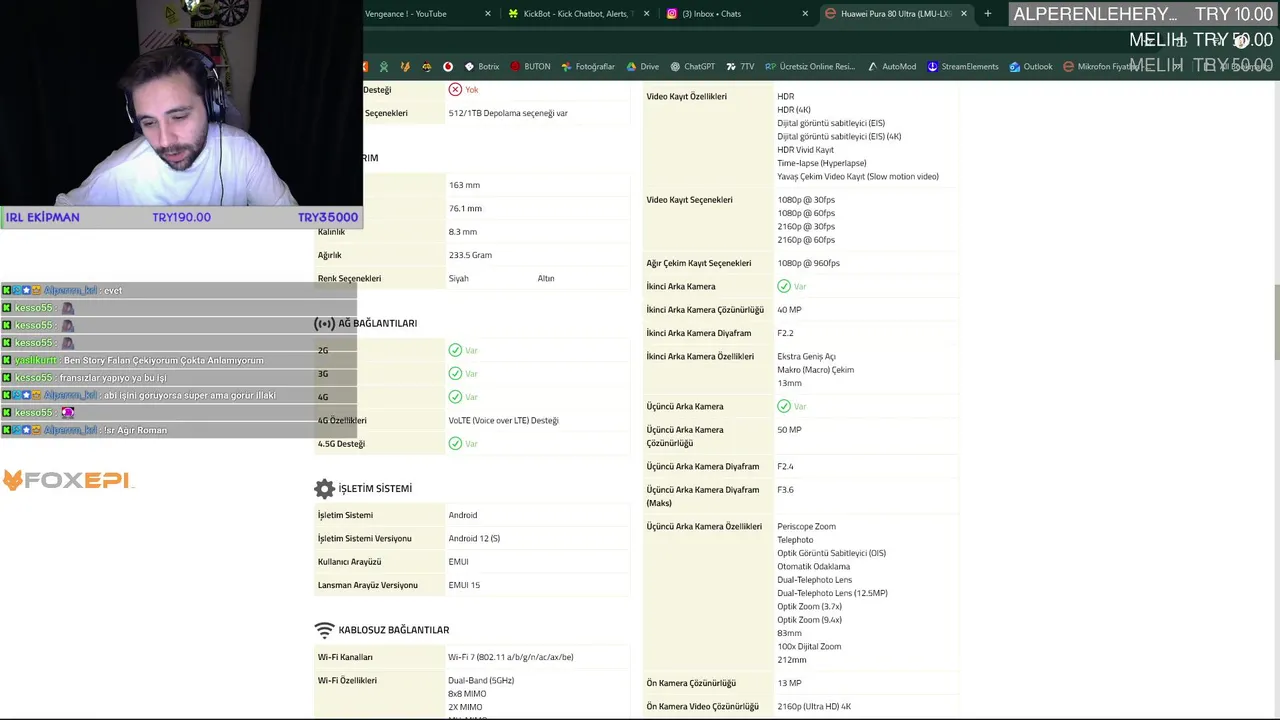The image size is (1280, 720).
Task: Click the Üçüncü Arka Kamera Var checkmark
Action: (x=784, y=406)
